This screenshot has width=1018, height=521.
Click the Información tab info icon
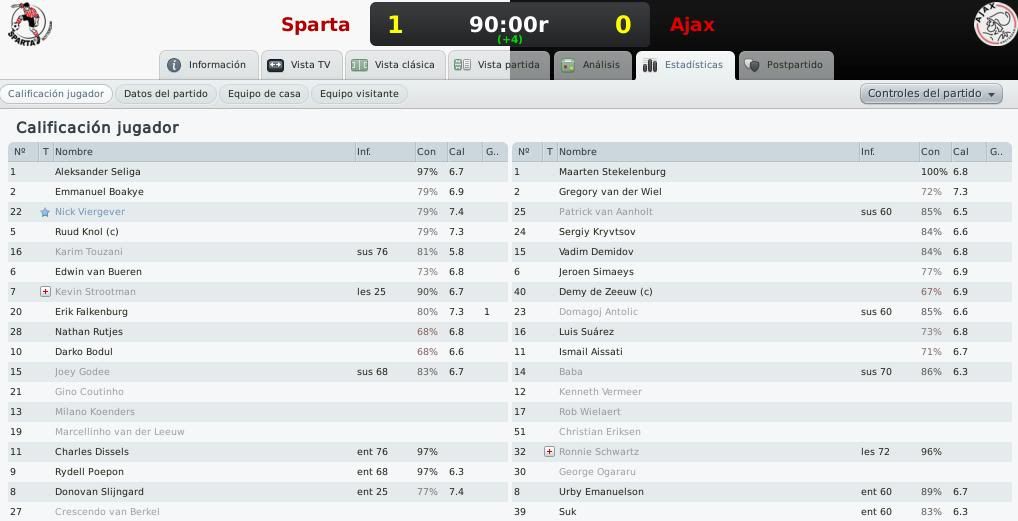click(x=174, y=65)
